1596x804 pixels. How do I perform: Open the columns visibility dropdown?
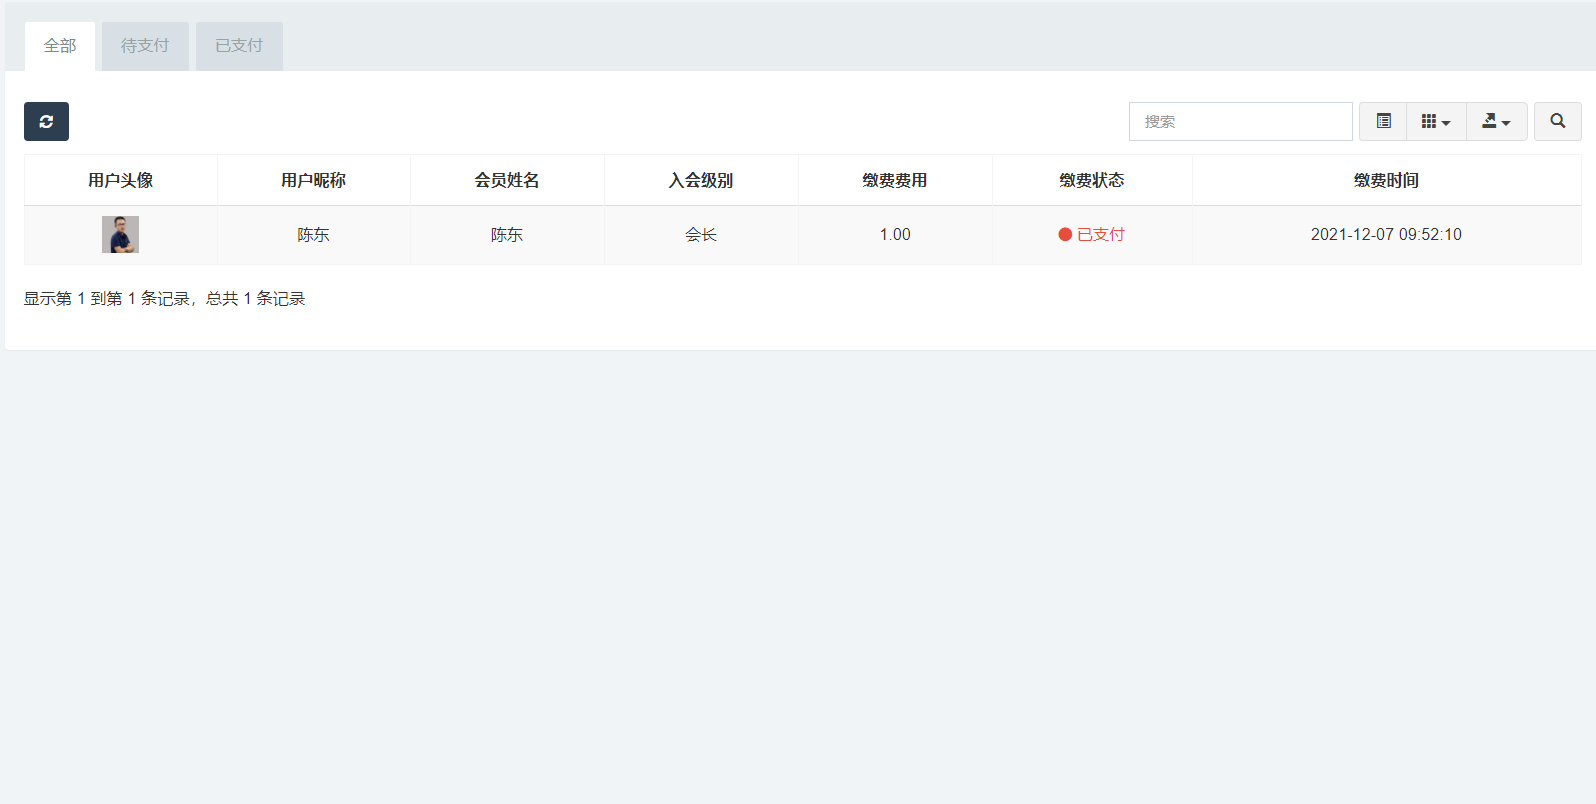pos(1436,121)
